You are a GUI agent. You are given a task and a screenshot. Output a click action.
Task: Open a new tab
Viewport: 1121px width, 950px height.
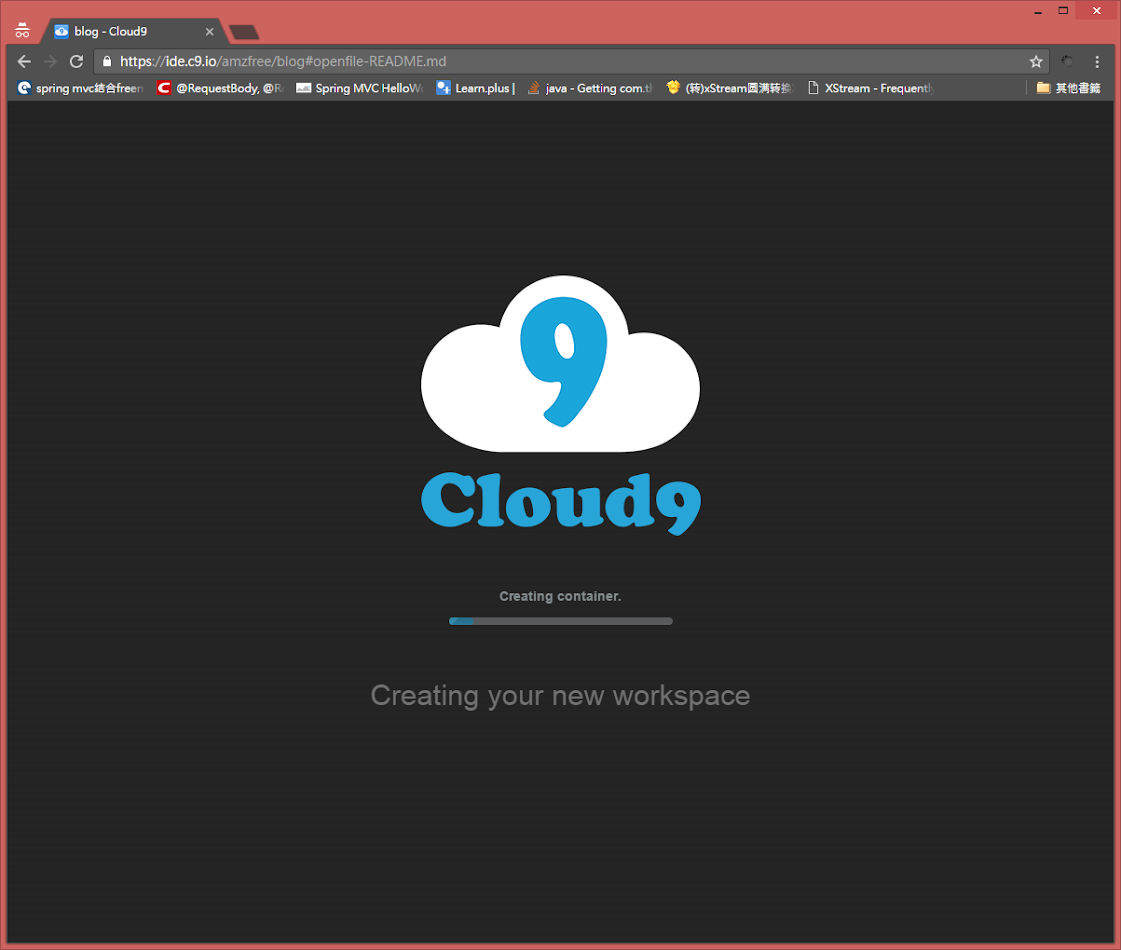[x=244, y=32]
